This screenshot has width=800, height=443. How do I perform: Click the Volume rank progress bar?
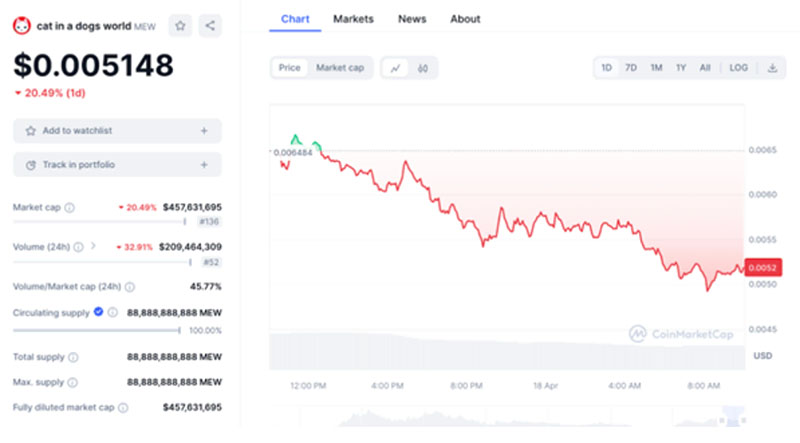click(103, 262)
